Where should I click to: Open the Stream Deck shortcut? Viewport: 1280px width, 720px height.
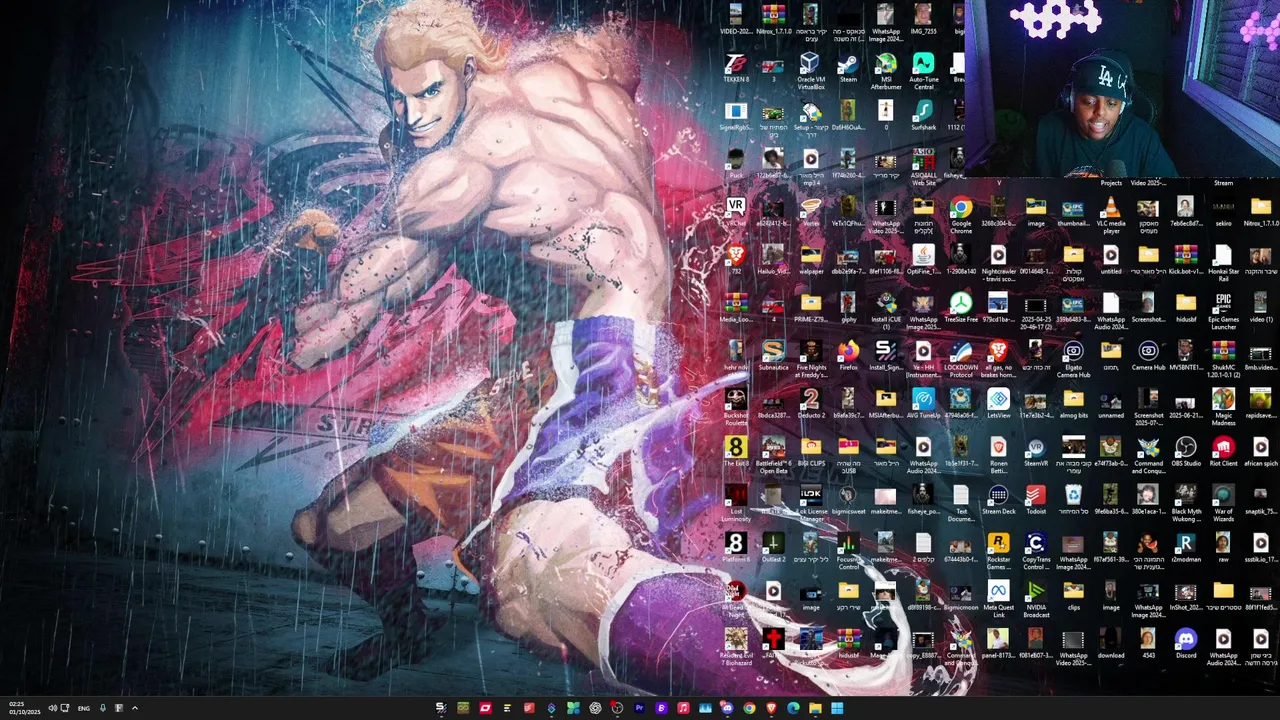tap(998, 497)
